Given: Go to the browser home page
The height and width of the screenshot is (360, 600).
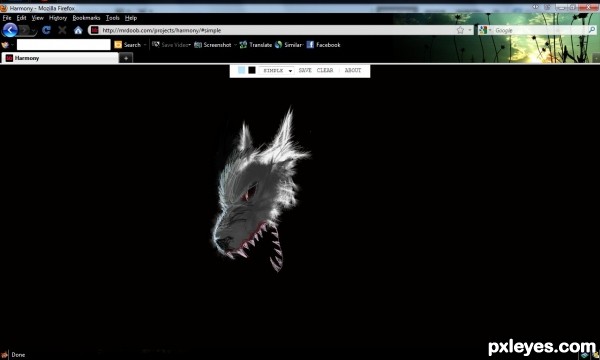Looking at the screenshot, I should click(x=78, y=30).
